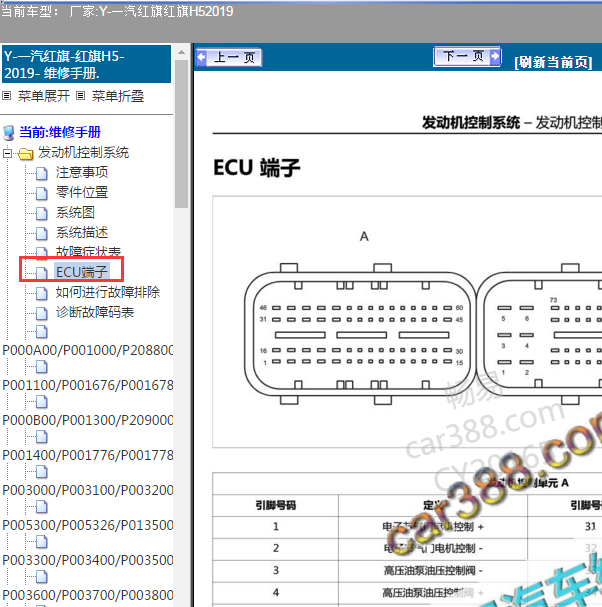
Task: Open the 故障症状表 page
Action: [x=88, y=252]
